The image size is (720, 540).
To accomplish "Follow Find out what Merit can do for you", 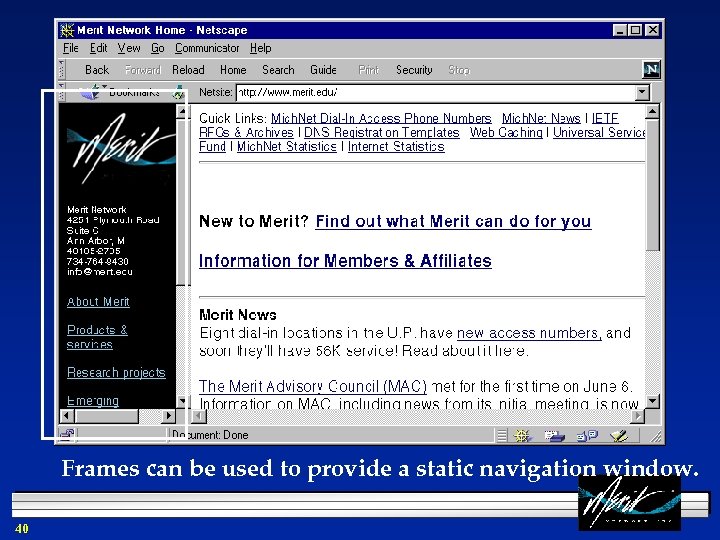I will click(453, 222).
